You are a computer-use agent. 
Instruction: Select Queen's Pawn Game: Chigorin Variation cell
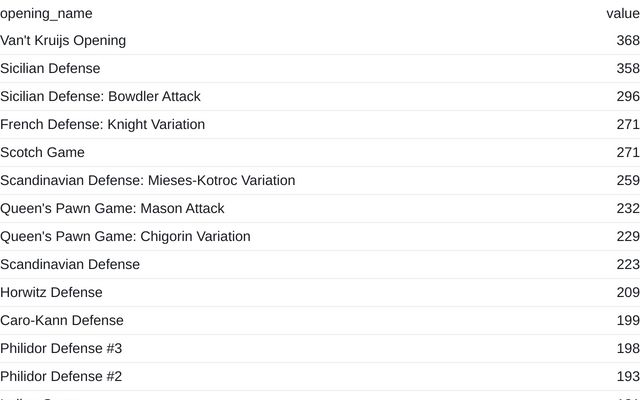click(125, 237)
